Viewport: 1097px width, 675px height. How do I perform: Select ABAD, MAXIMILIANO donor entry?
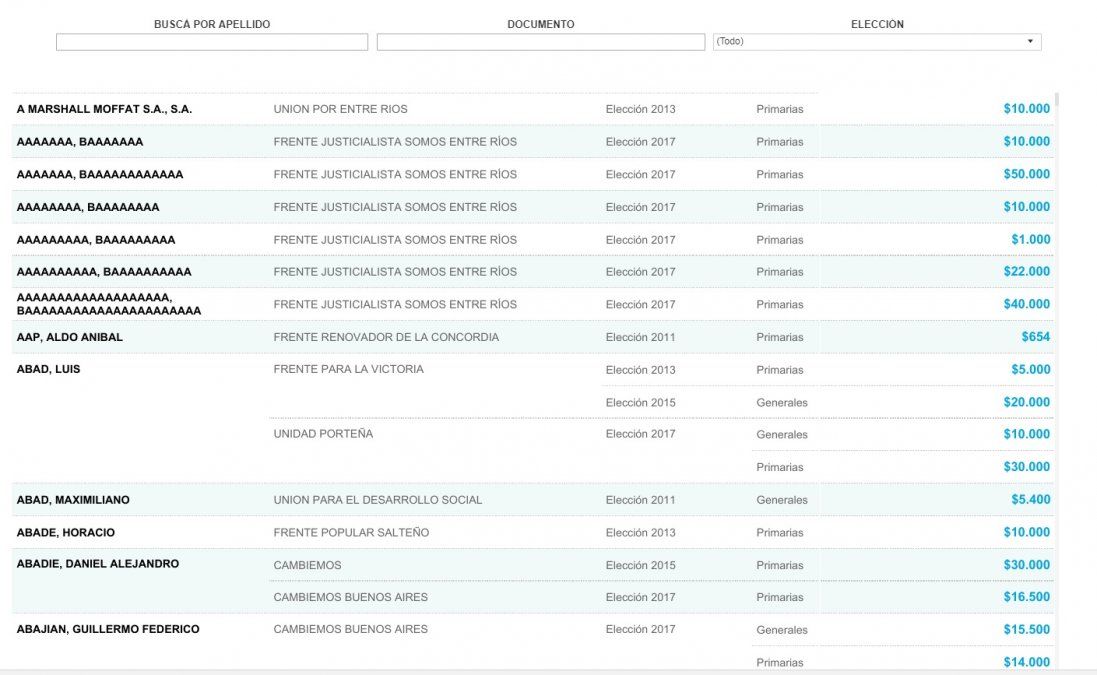click(73, 500)
